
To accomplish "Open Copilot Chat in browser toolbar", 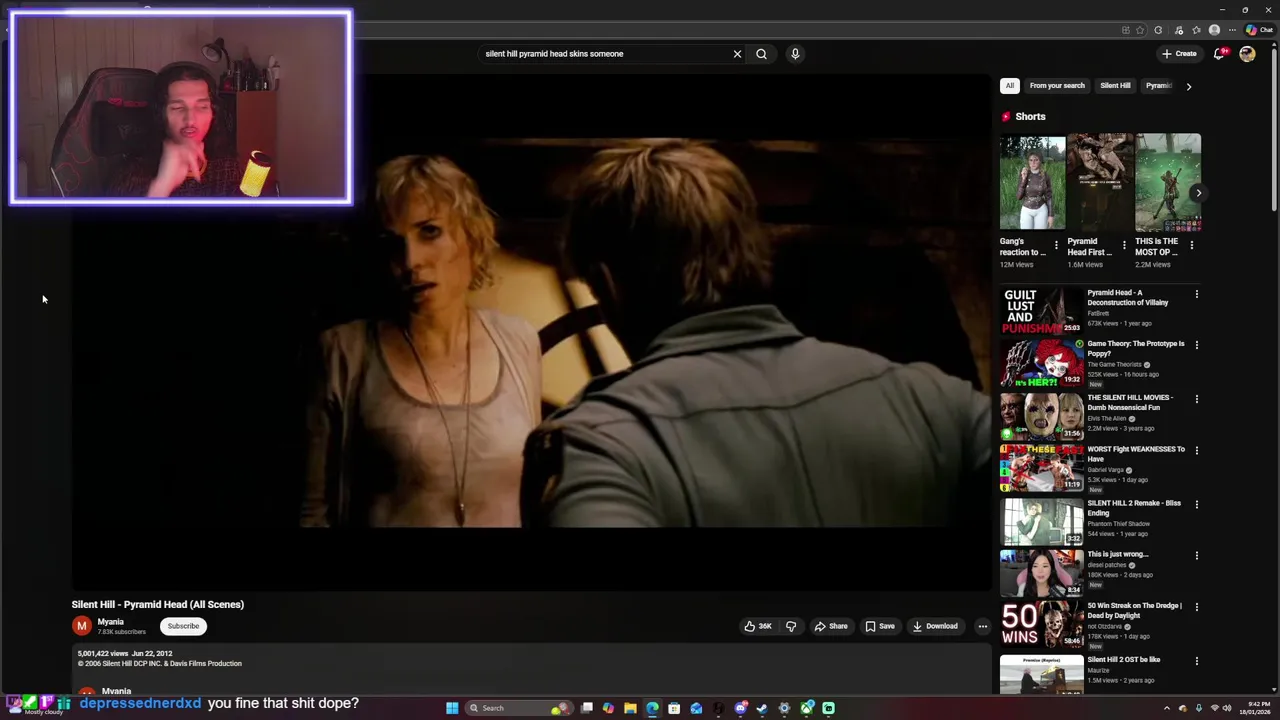I will [1259, 30].
